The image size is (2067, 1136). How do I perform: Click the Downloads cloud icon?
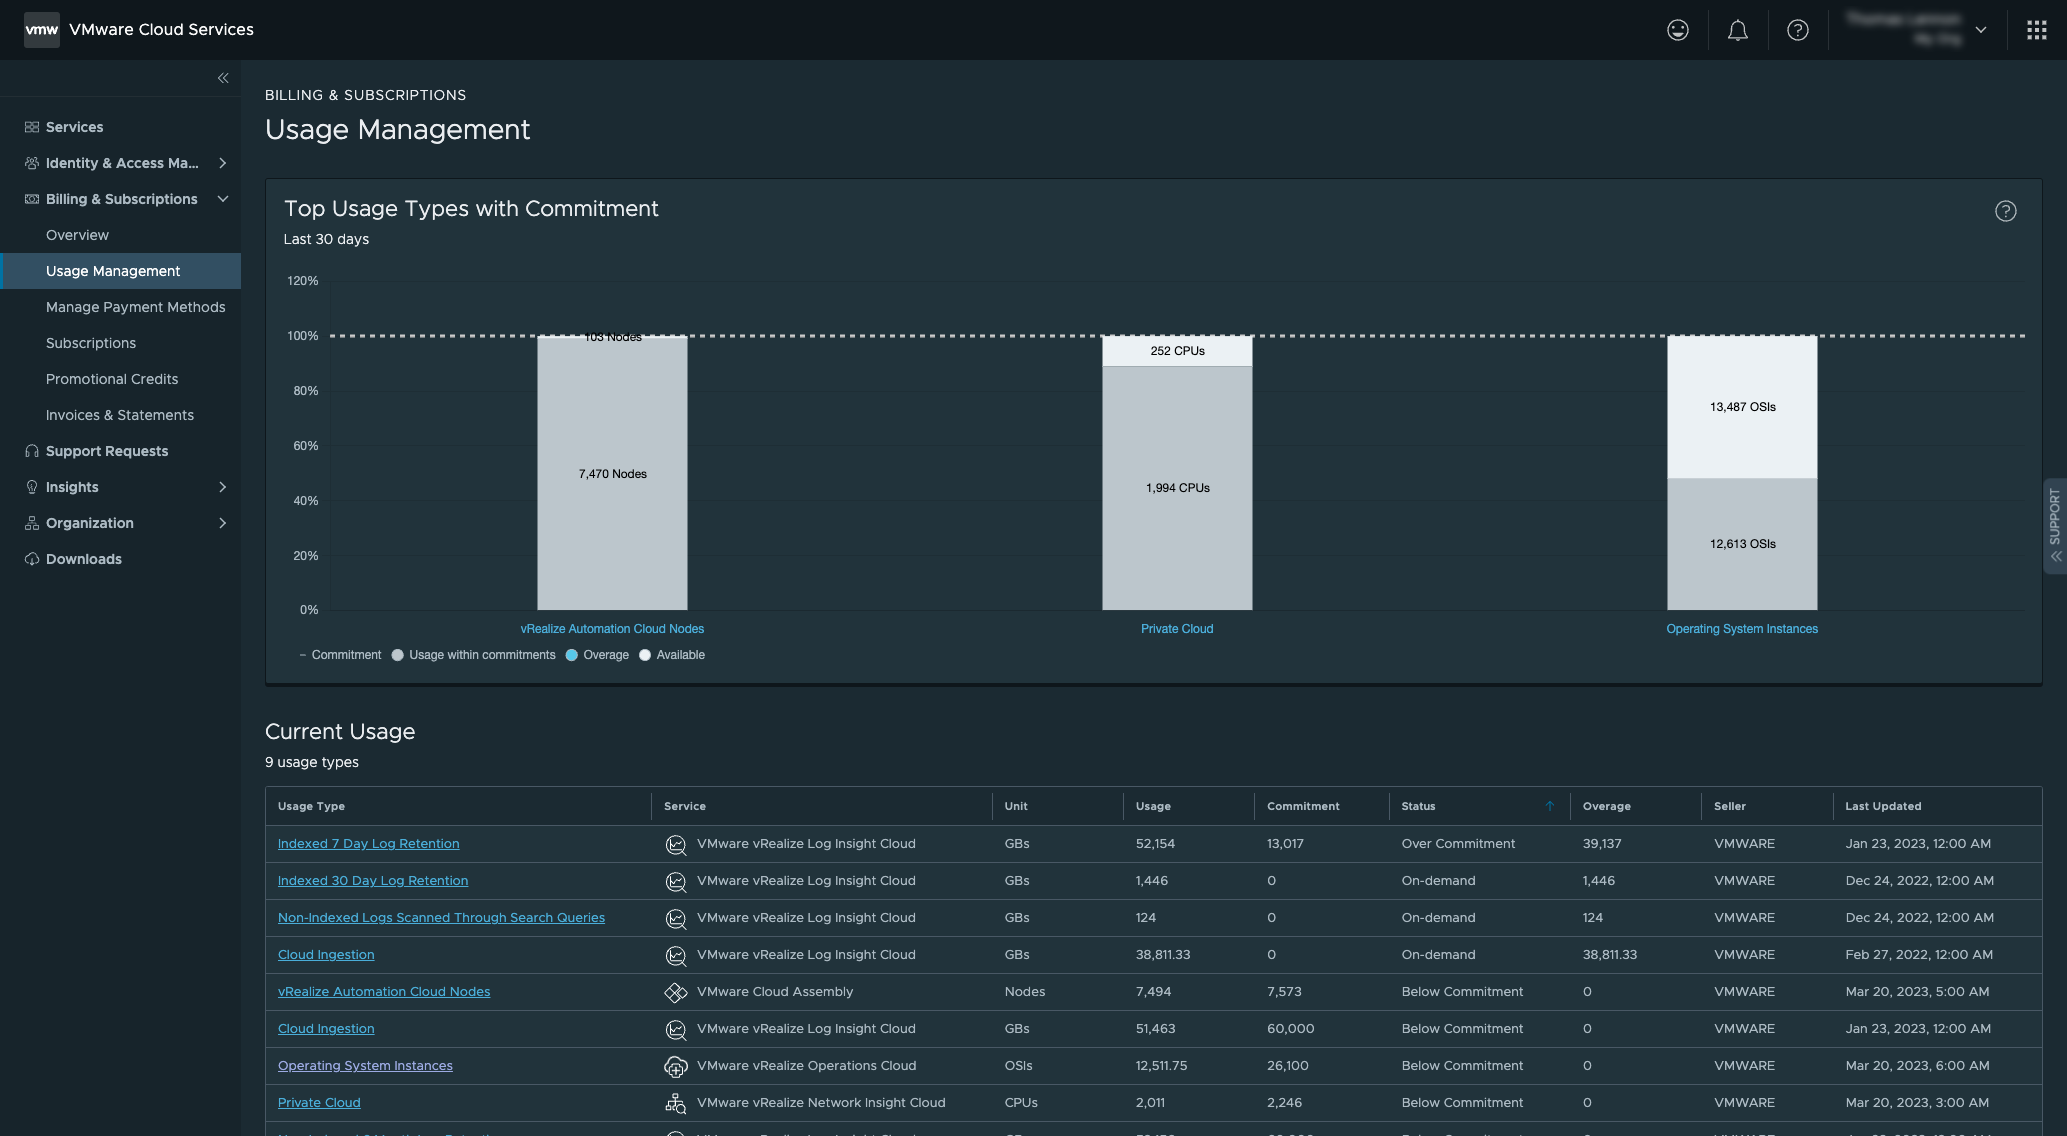[x=32, y=559]
